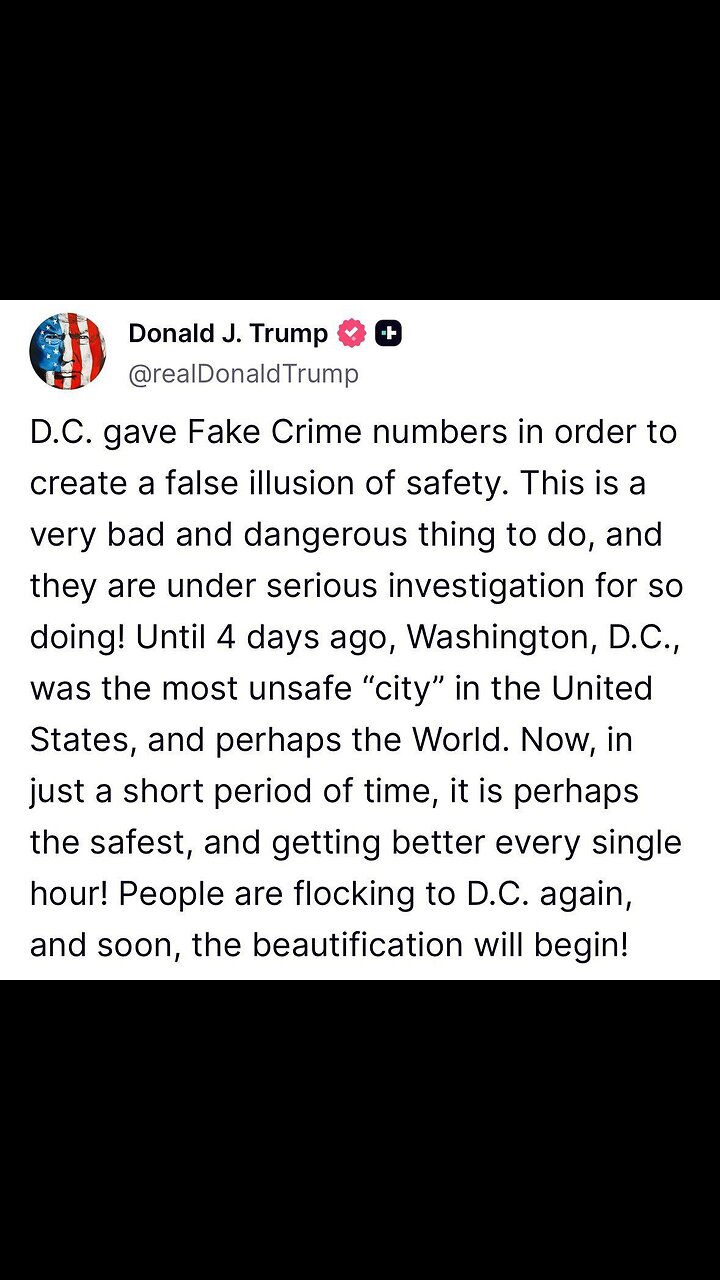Open Donald J. Trump display name
Screen dimensions: 720x1280
coord(228,334)
